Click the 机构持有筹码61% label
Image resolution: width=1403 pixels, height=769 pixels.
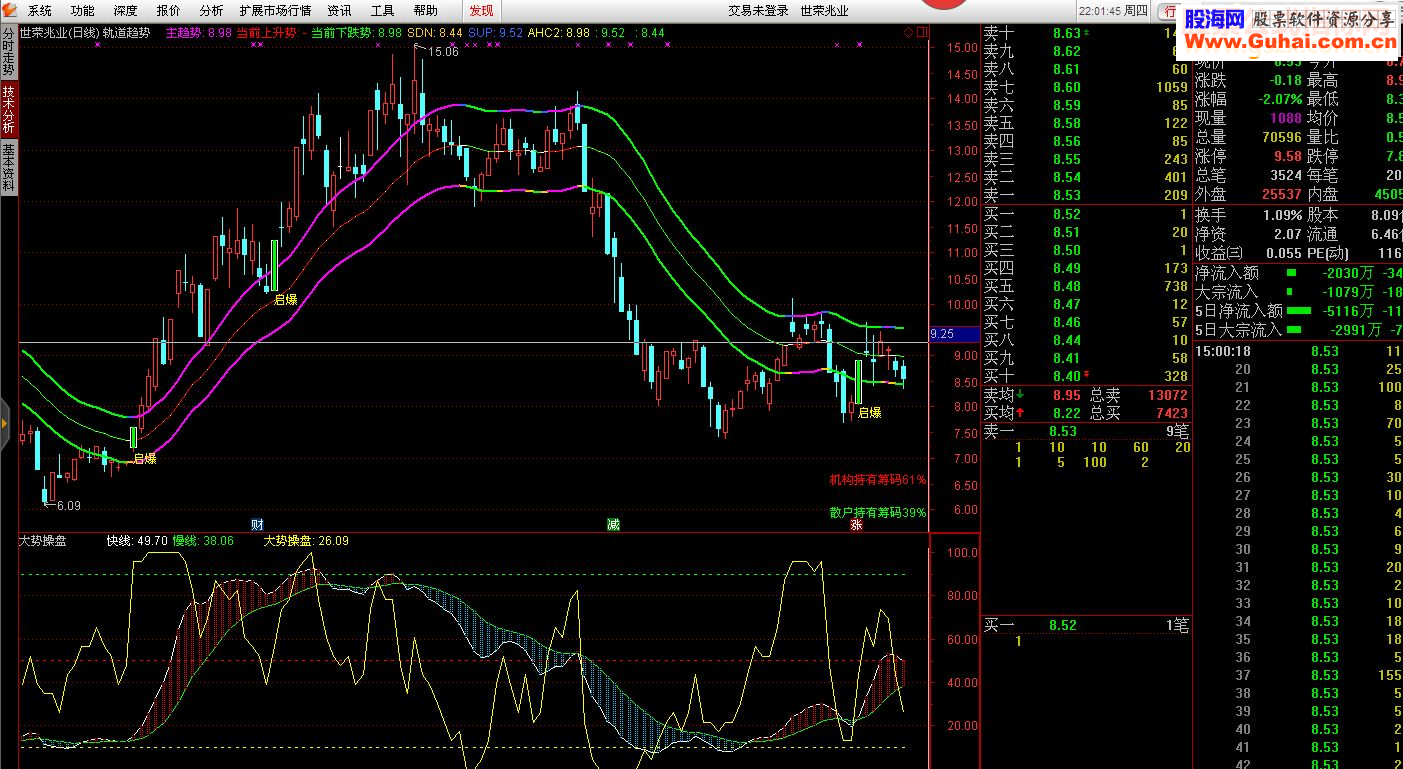tap(878, 480)
